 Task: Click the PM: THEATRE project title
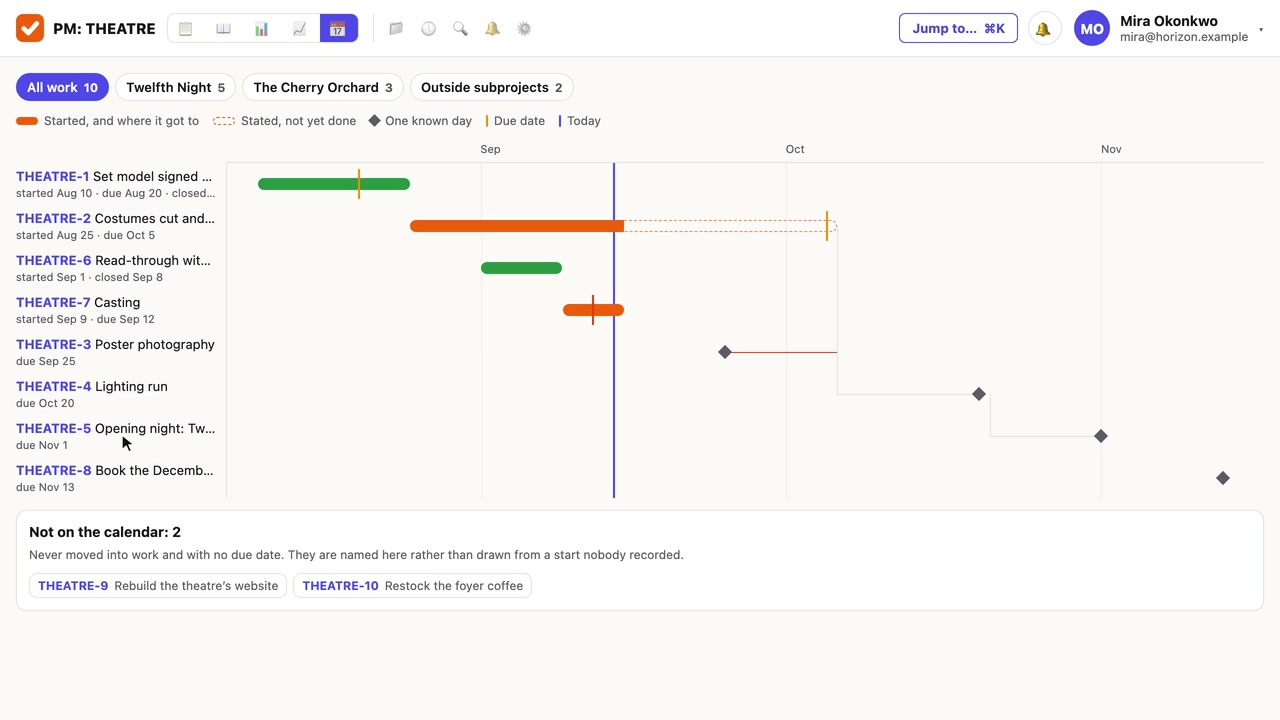[x=104, y=29]
